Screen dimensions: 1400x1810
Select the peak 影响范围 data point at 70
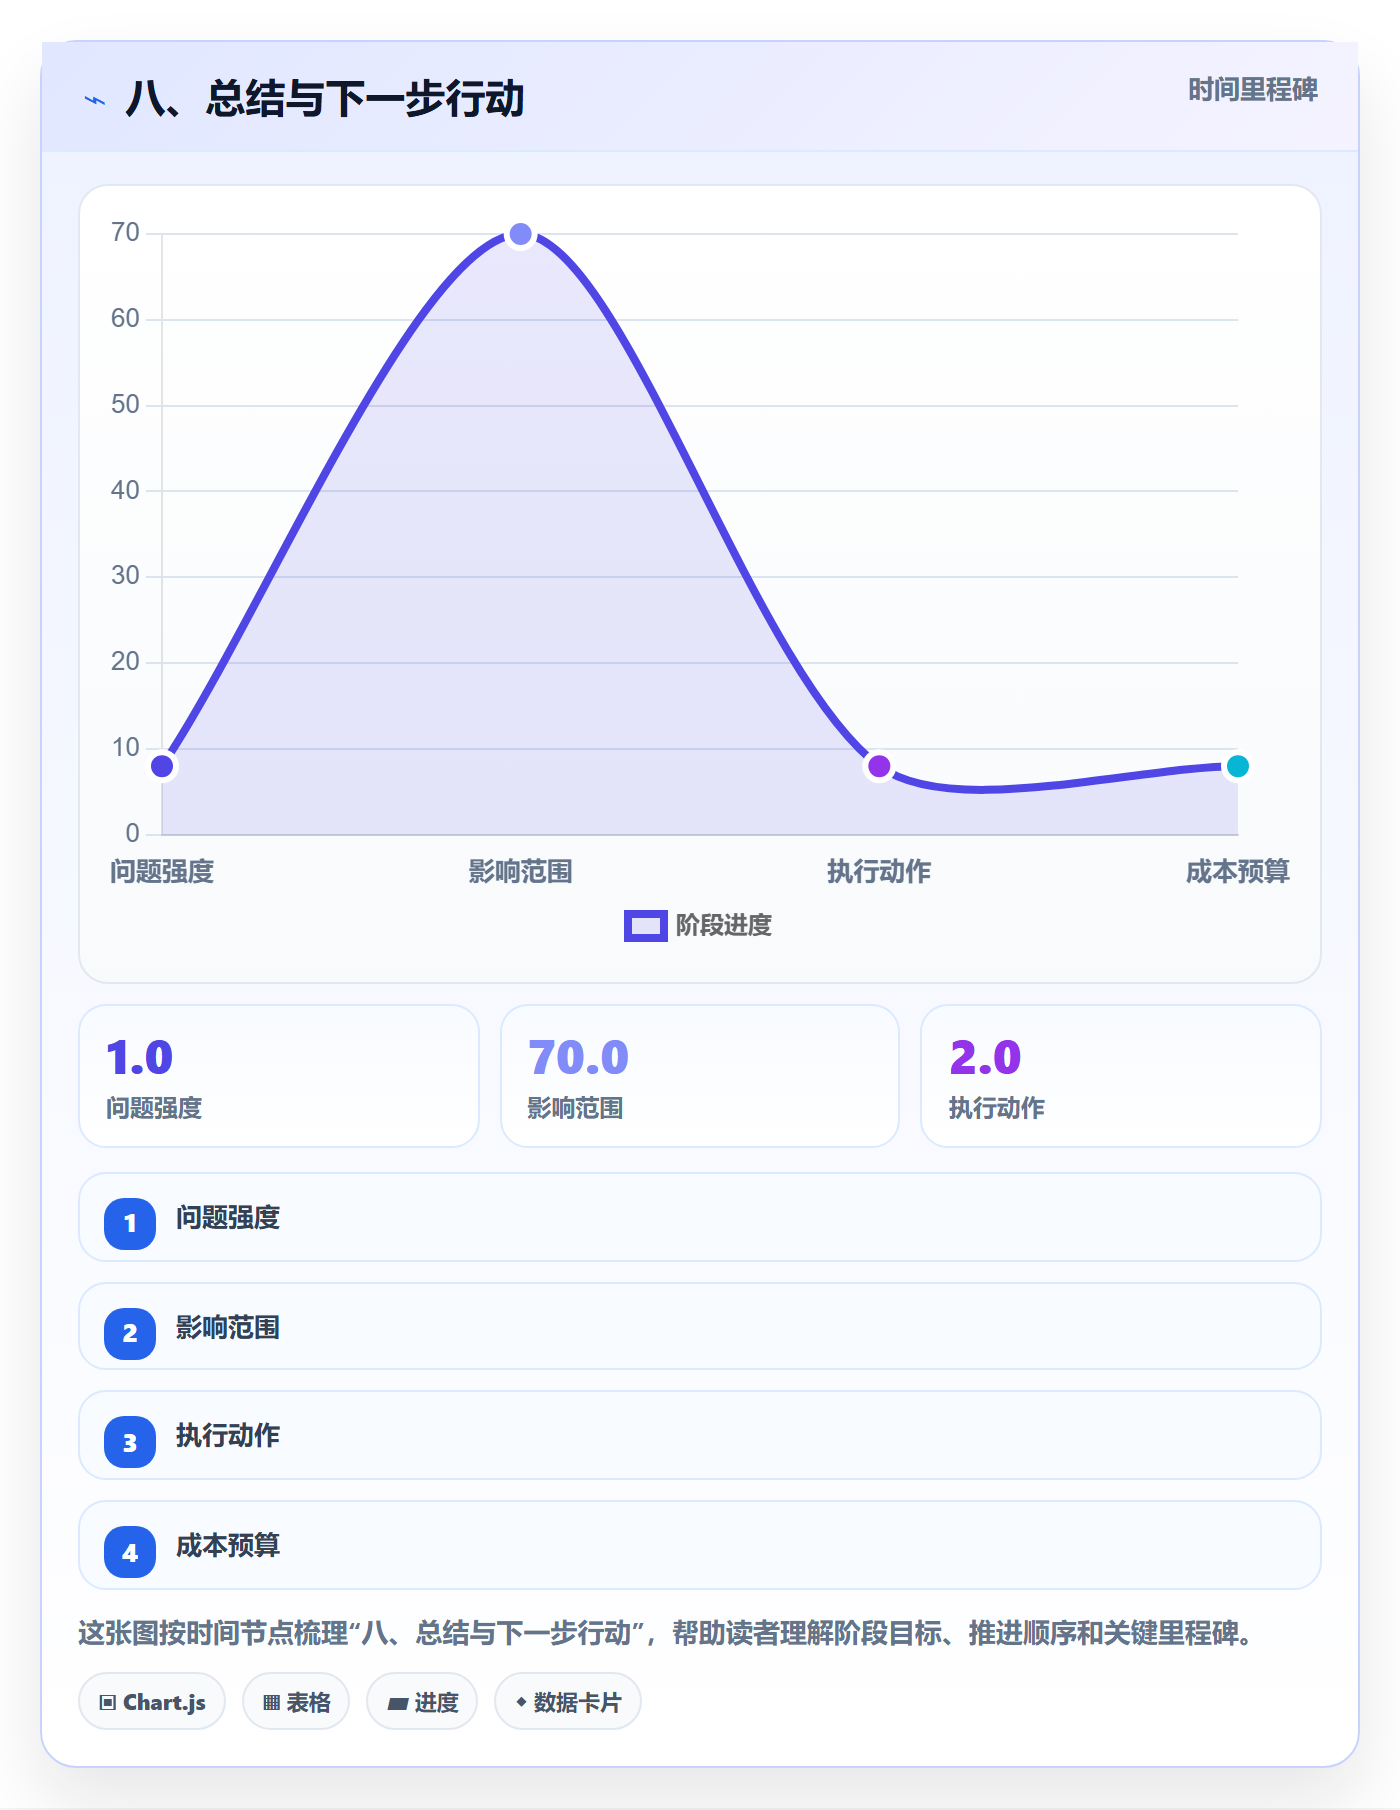coord(520,234)
